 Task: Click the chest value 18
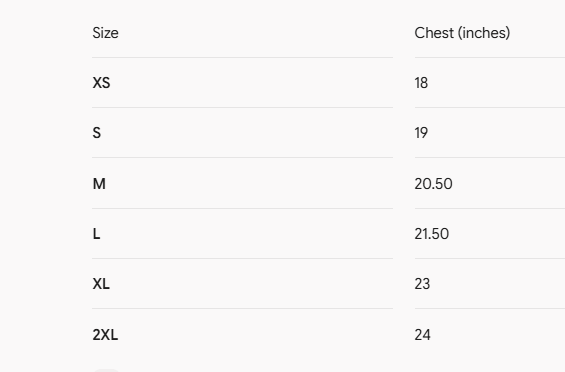[421, 83]
